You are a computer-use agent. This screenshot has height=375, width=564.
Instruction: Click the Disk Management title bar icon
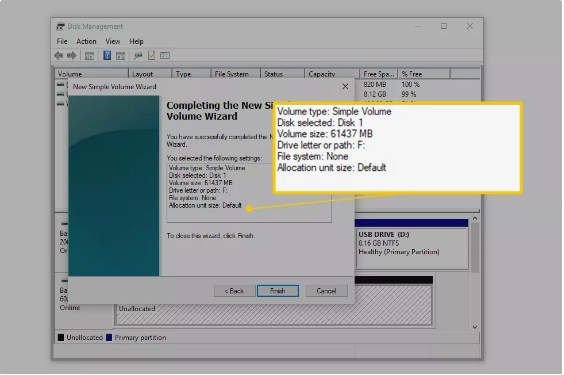pyautogui.click(x=61, y=27)
